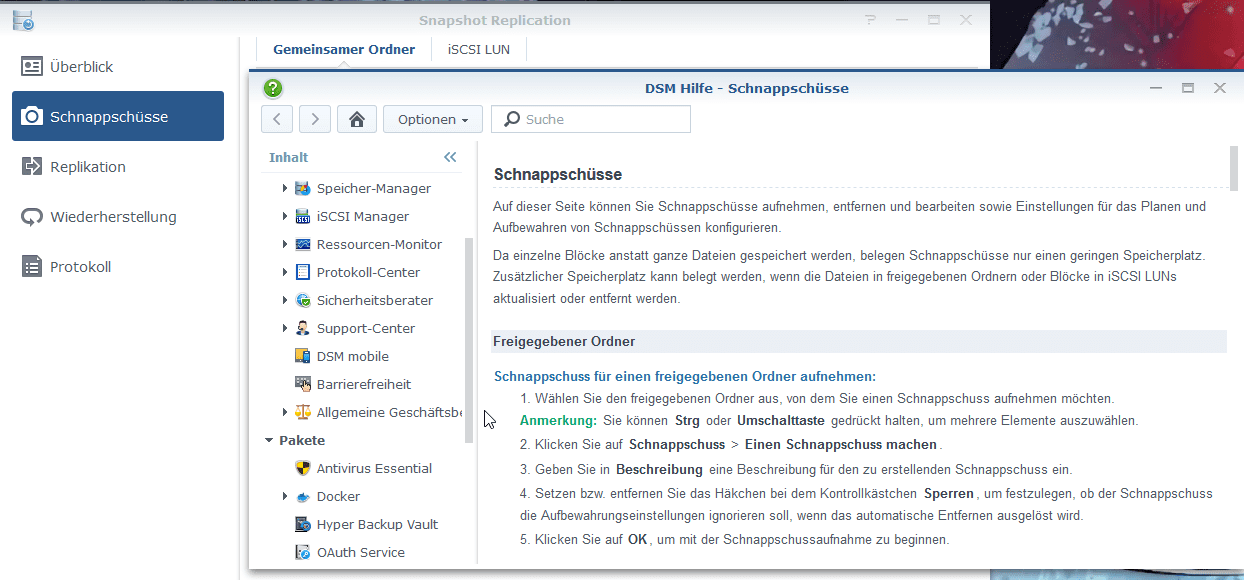This screenshot has height=580, width=1244.
Task: Click the green help question mark icon
Action: tap(273, 88)
